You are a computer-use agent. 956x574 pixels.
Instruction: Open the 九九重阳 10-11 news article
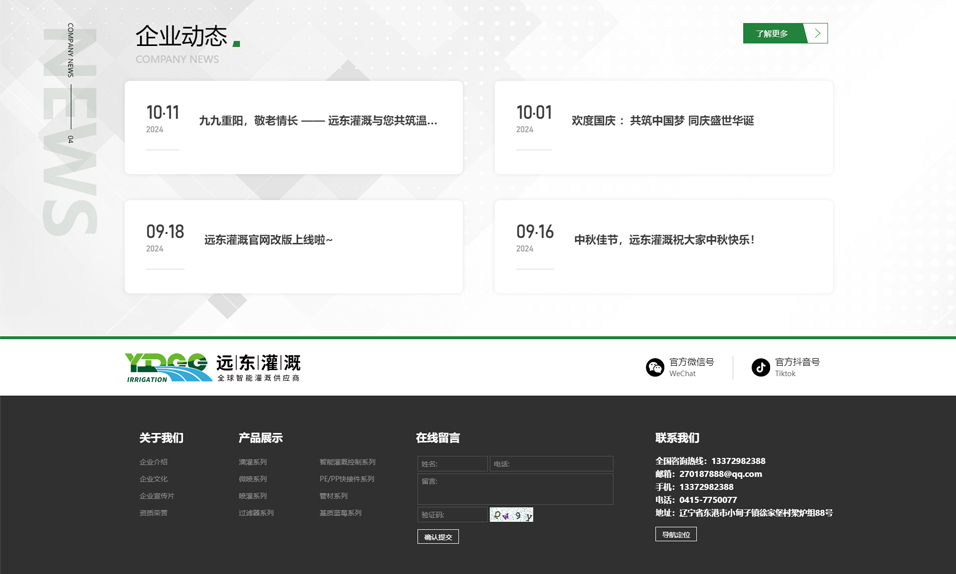point(318,121)
